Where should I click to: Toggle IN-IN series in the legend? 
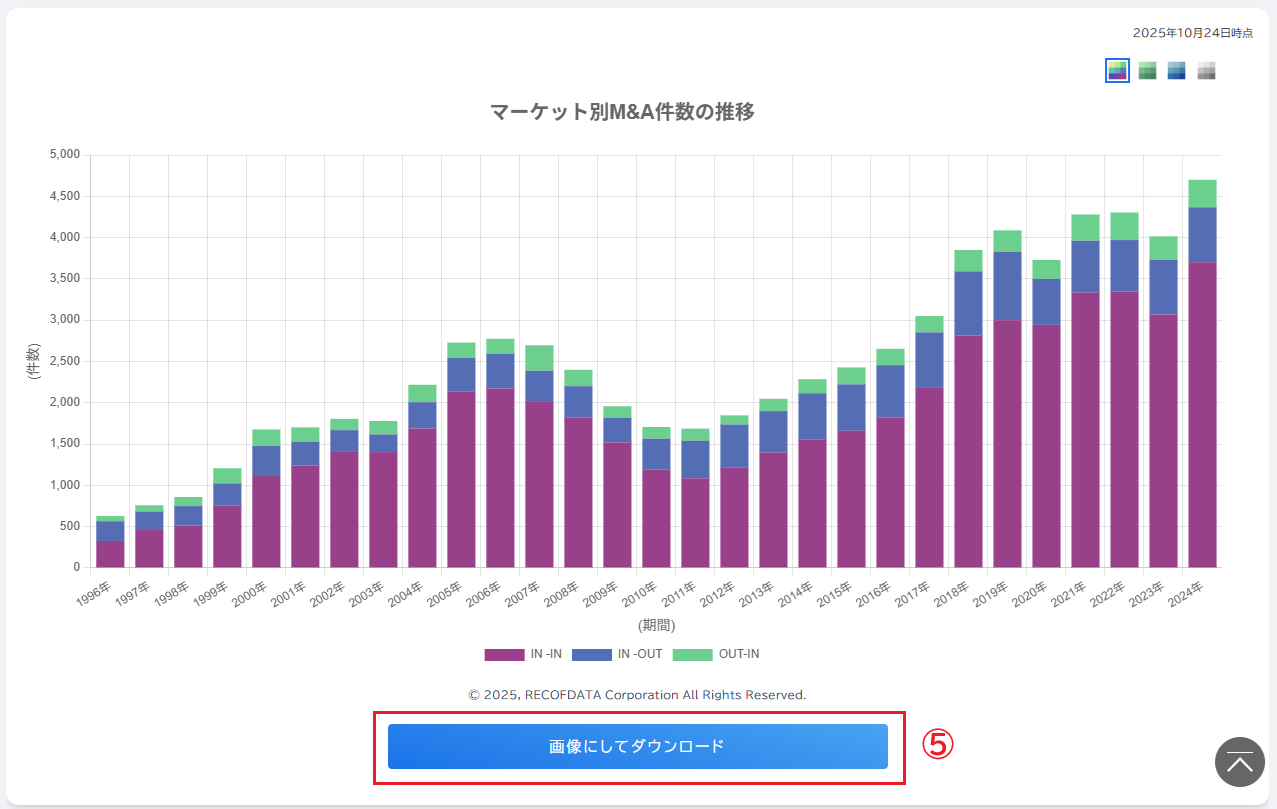546,654
